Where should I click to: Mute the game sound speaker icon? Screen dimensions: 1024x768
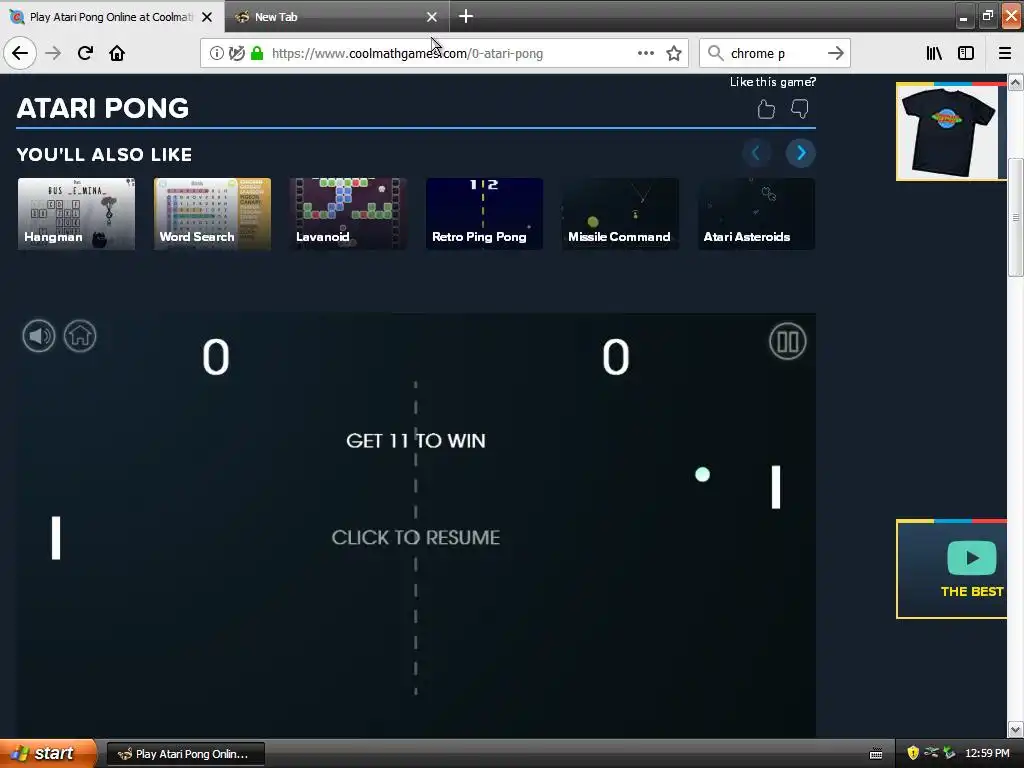click(x=39, y=336)
